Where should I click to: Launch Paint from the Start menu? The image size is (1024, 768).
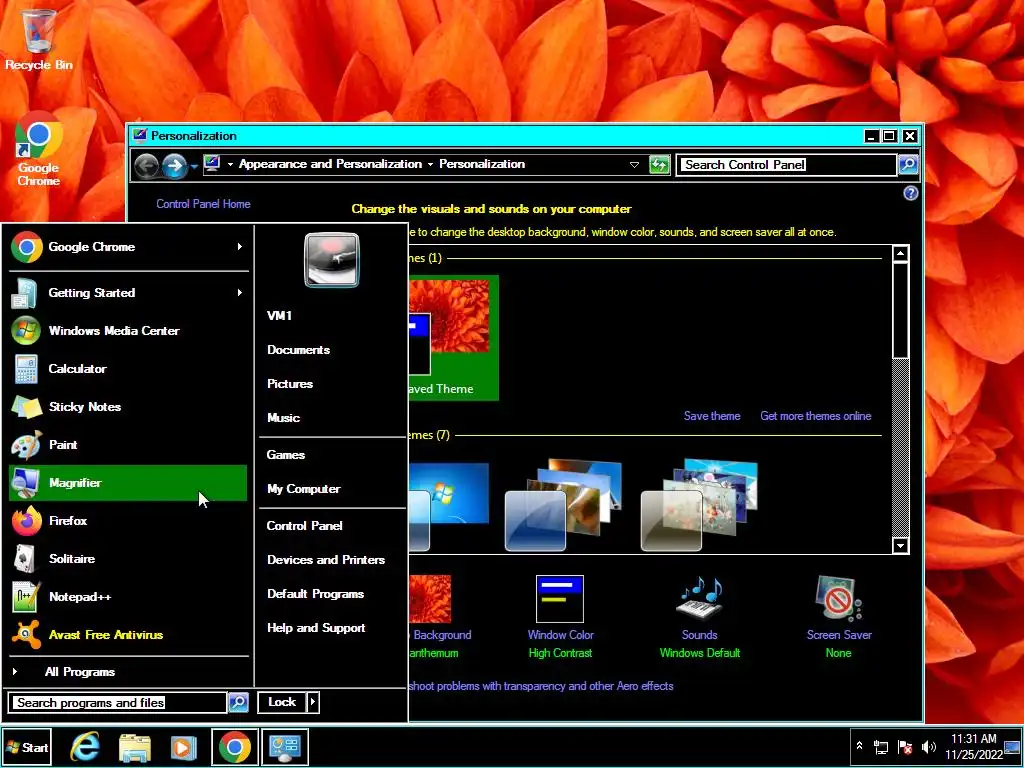128,445
